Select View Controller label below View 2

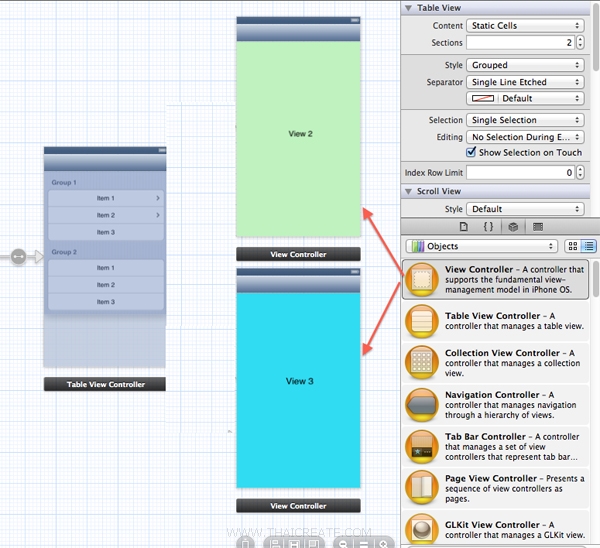point(298,254)
